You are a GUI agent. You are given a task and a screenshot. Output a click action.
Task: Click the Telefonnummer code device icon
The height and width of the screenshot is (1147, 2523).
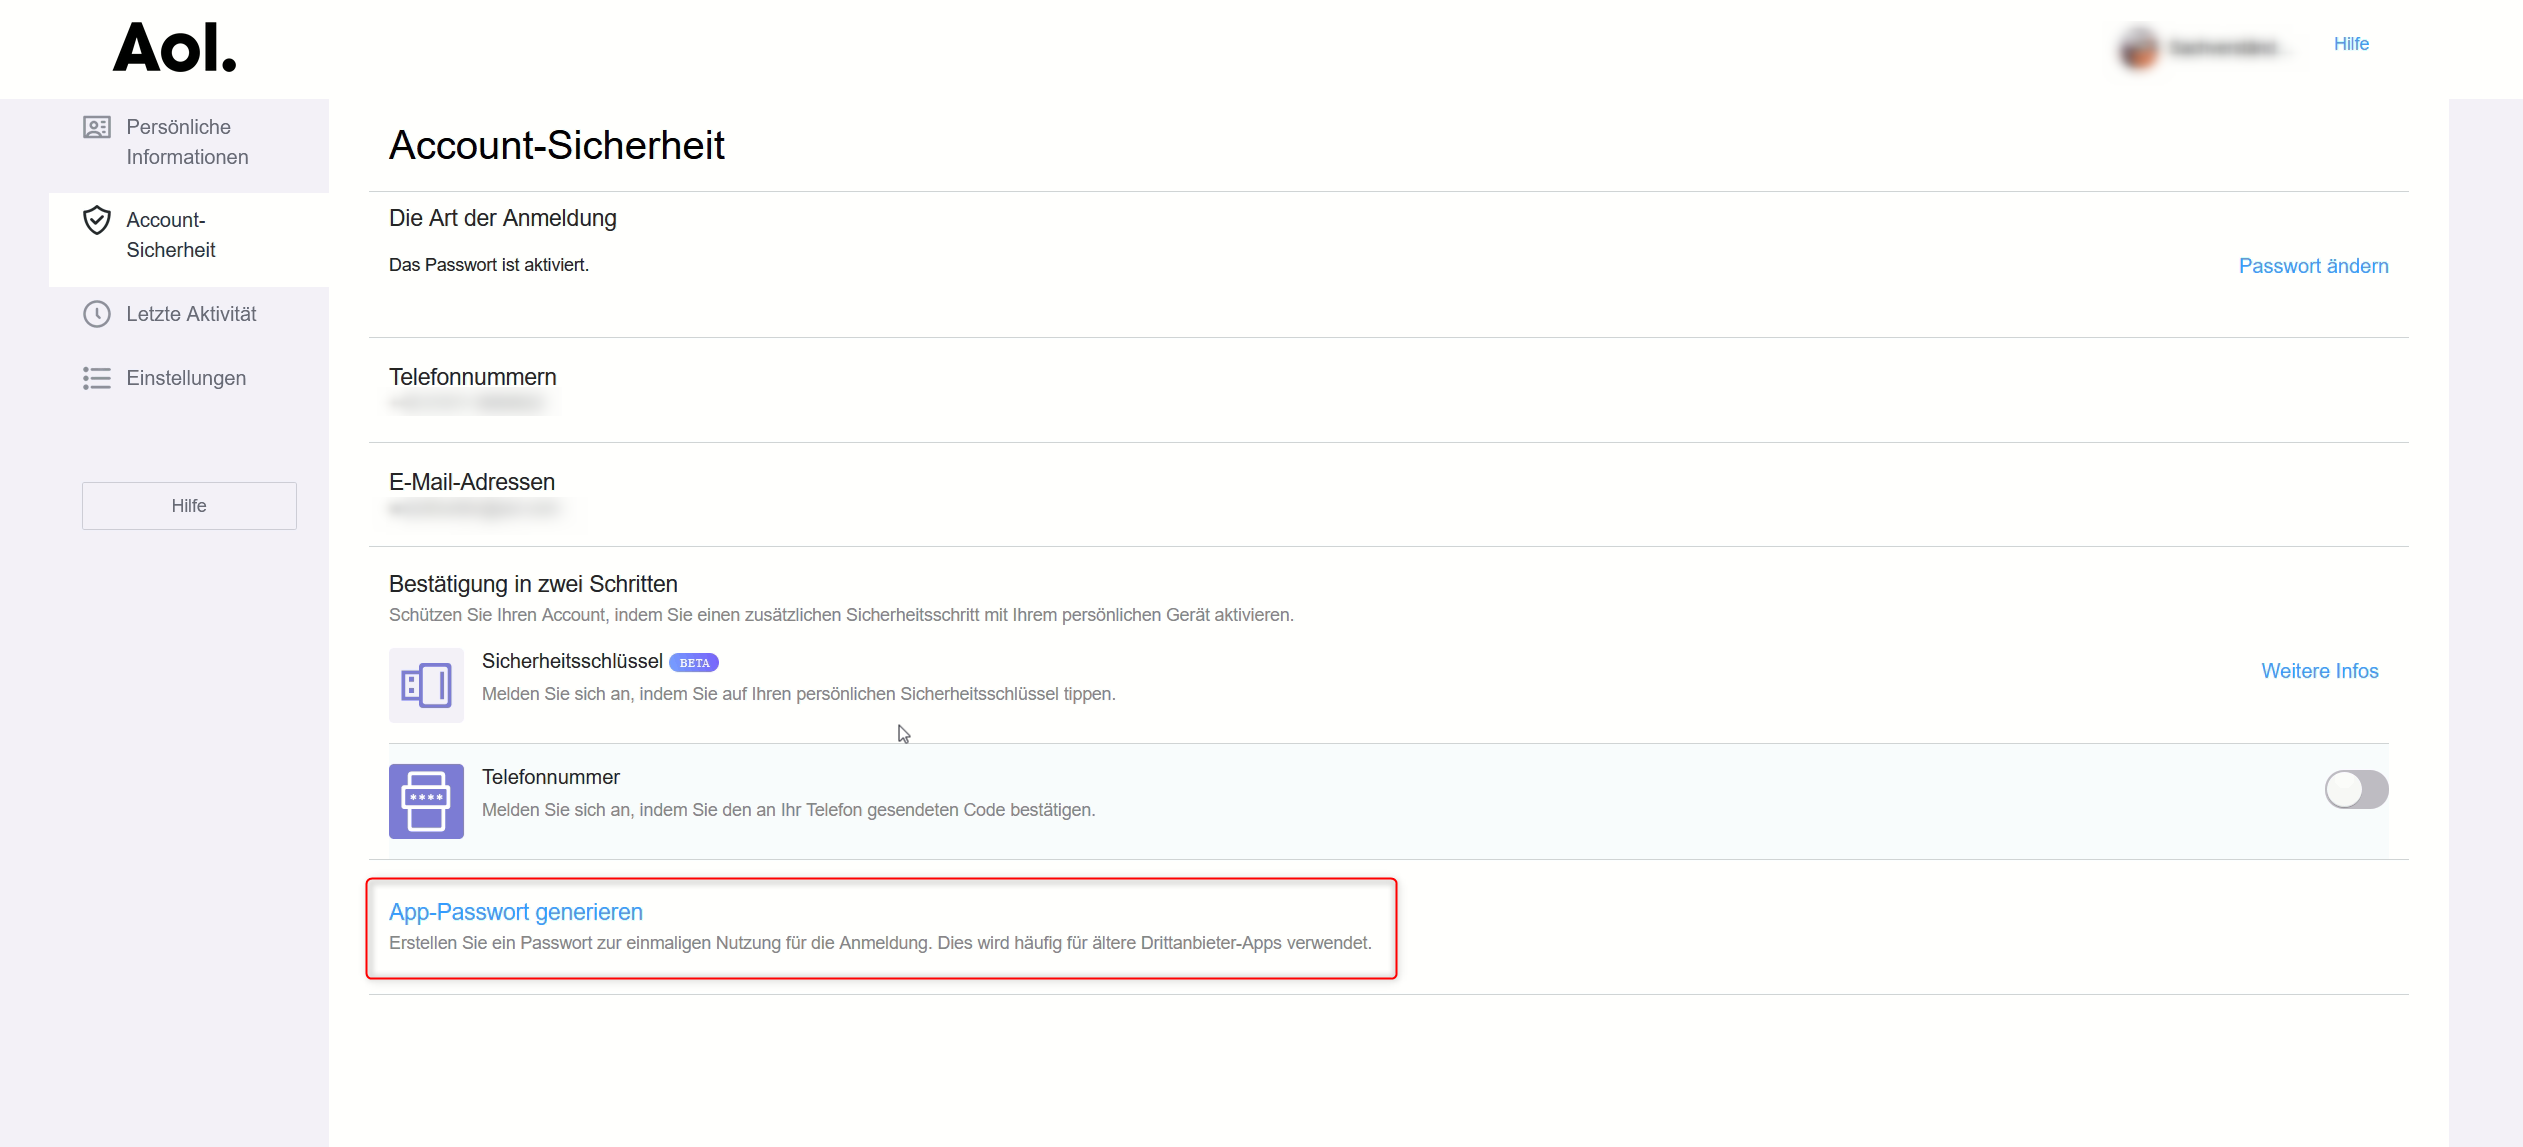pyautogui.click(x=426, y=801)
